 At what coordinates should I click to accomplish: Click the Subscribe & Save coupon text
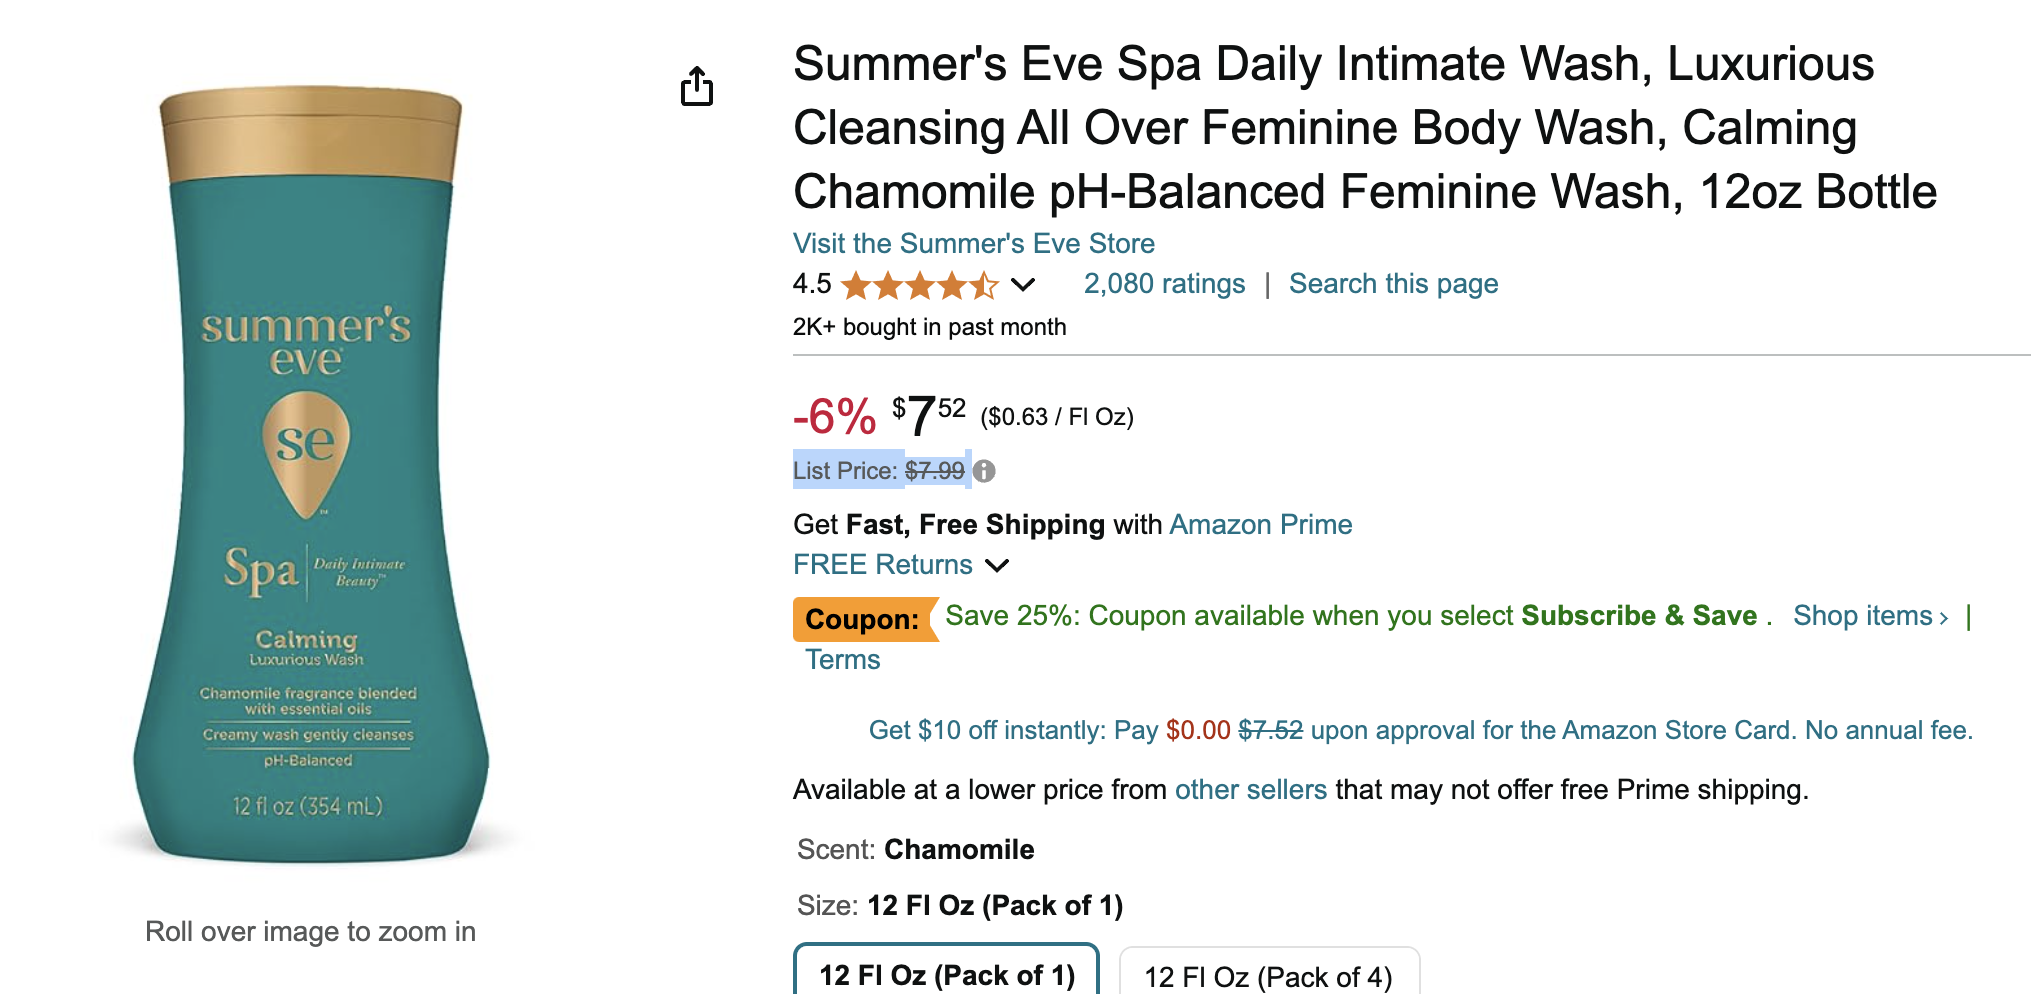click(1638, 616)
